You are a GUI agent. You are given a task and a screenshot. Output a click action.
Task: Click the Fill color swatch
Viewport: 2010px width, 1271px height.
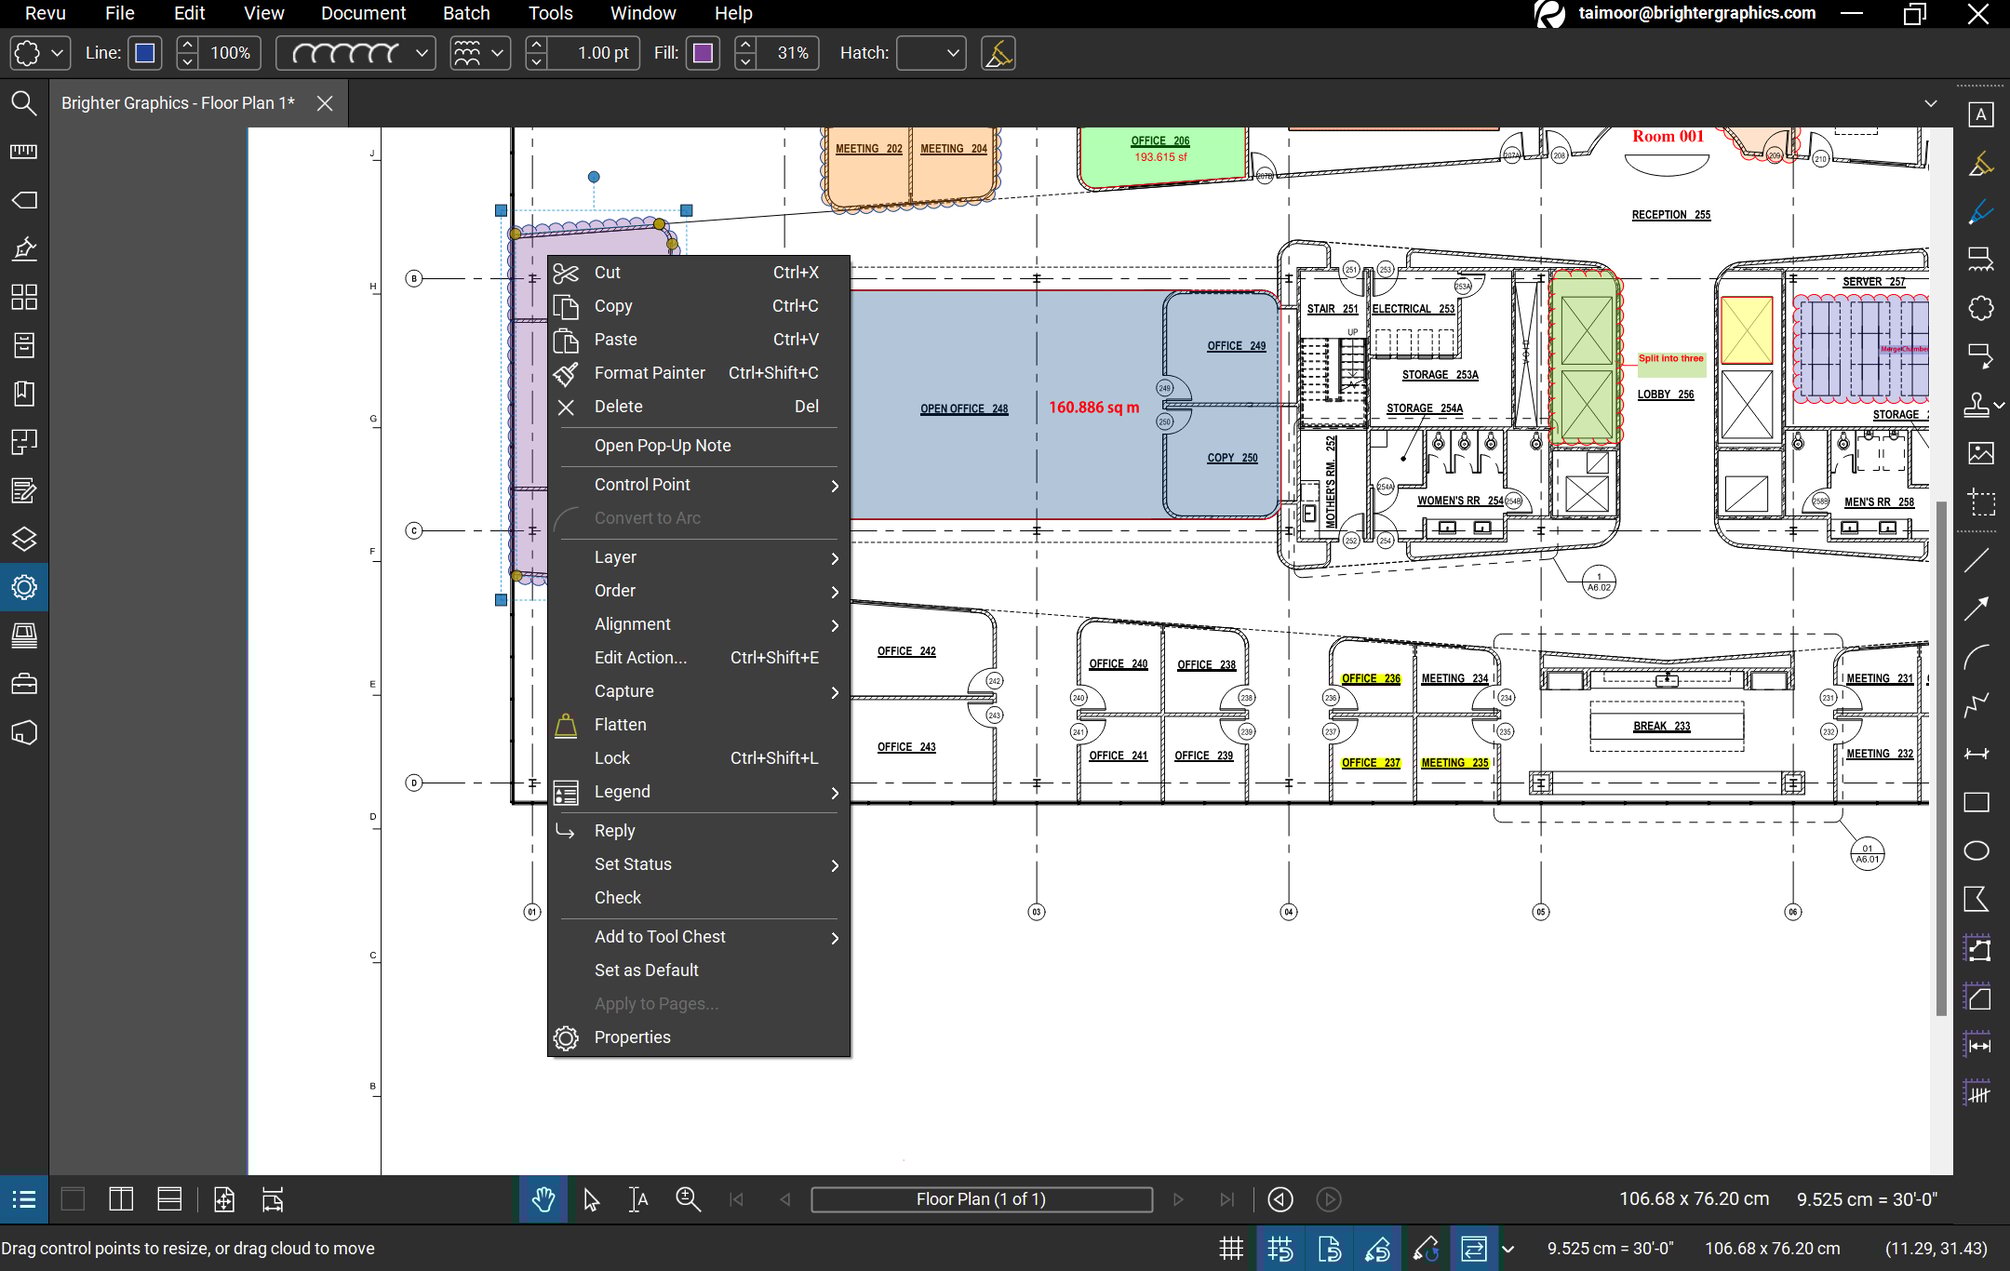coord(703,53)
